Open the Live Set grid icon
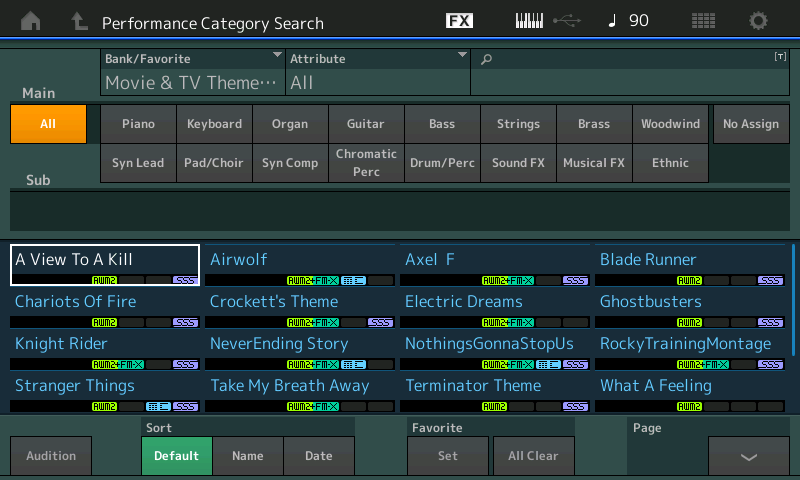Viewport: 800px width, 480px height. click(703, 21)
